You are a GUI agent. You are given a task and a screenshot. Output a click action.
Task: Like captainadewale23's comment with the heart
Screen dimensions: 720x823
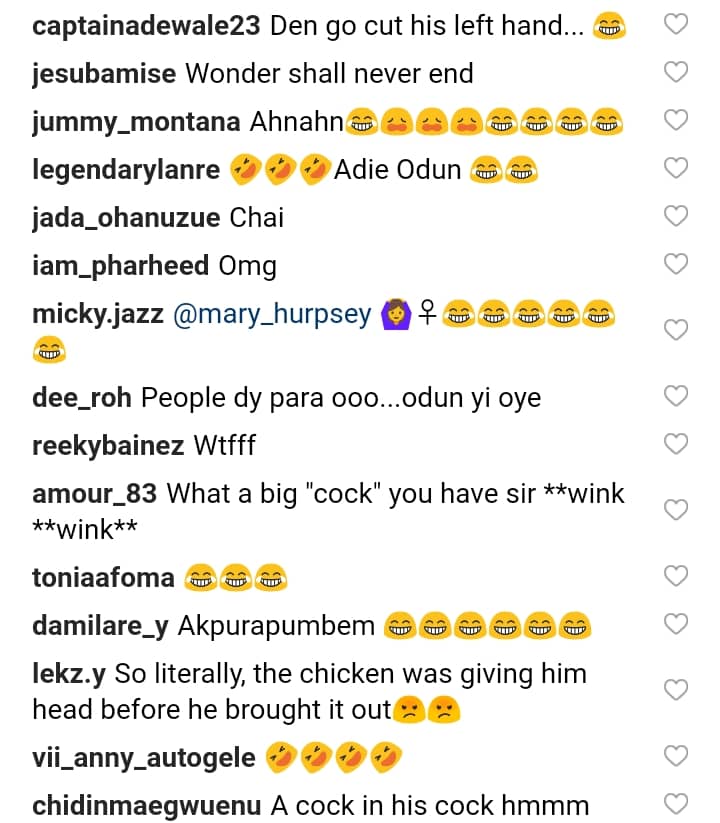point(676,26)
